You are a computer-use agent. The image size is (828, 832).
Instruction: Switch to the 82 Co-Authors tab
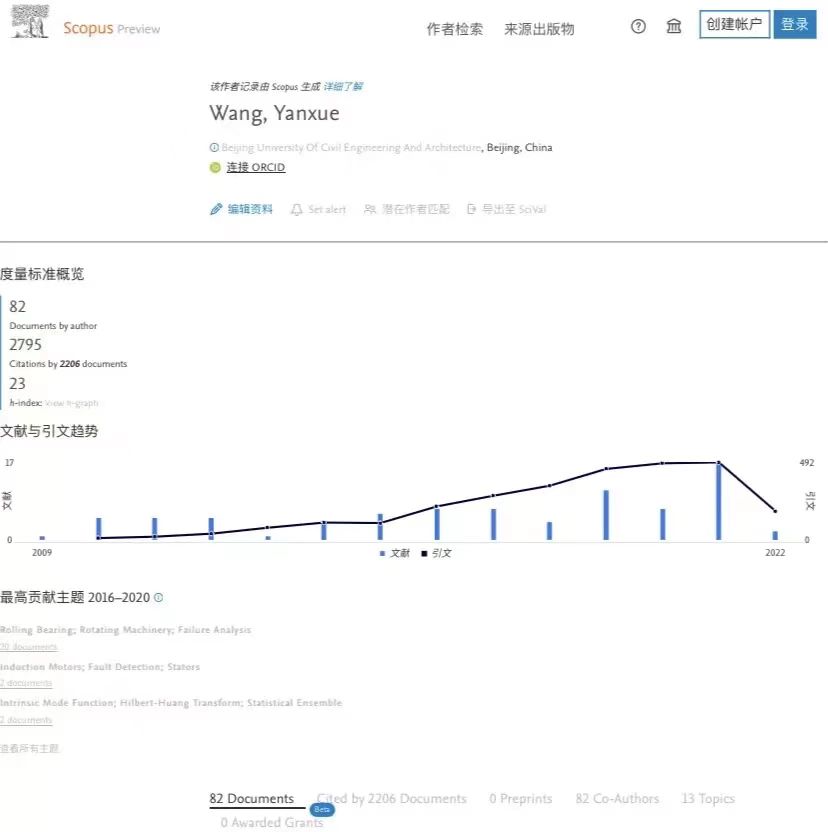coord(617,799)
